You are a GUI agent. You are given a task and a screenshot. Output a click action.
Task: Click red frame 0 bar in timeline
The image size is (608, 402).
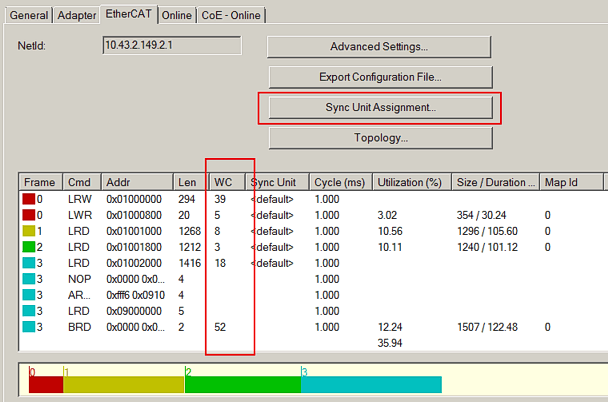[46, 384]
